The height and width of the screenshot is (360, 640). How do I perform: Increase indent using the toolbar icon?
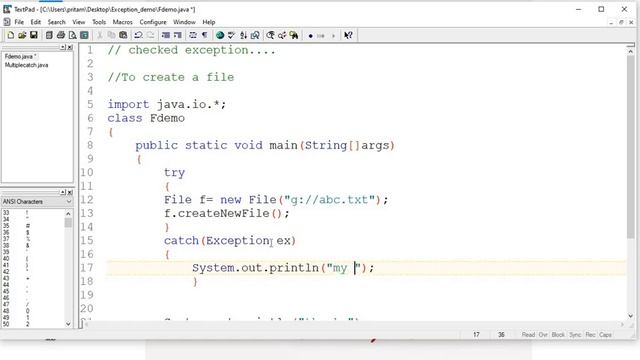[177, 36]
